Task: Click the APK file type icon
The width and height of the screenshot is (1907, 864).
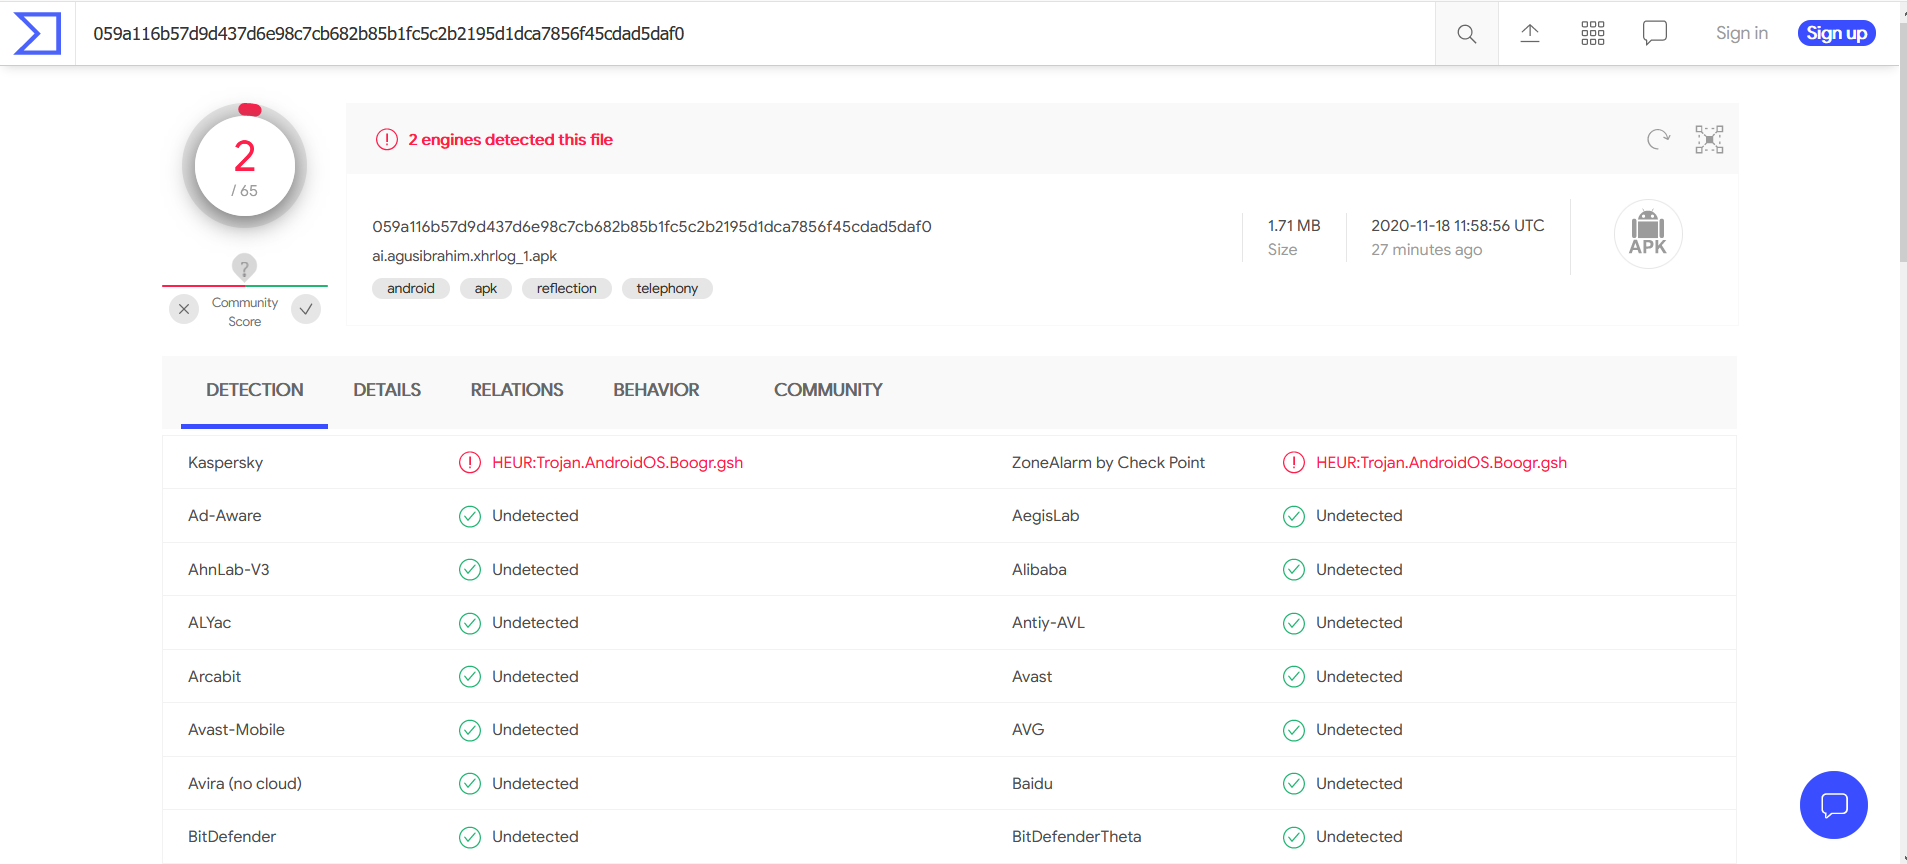Action: click(x=1648, y=234)
